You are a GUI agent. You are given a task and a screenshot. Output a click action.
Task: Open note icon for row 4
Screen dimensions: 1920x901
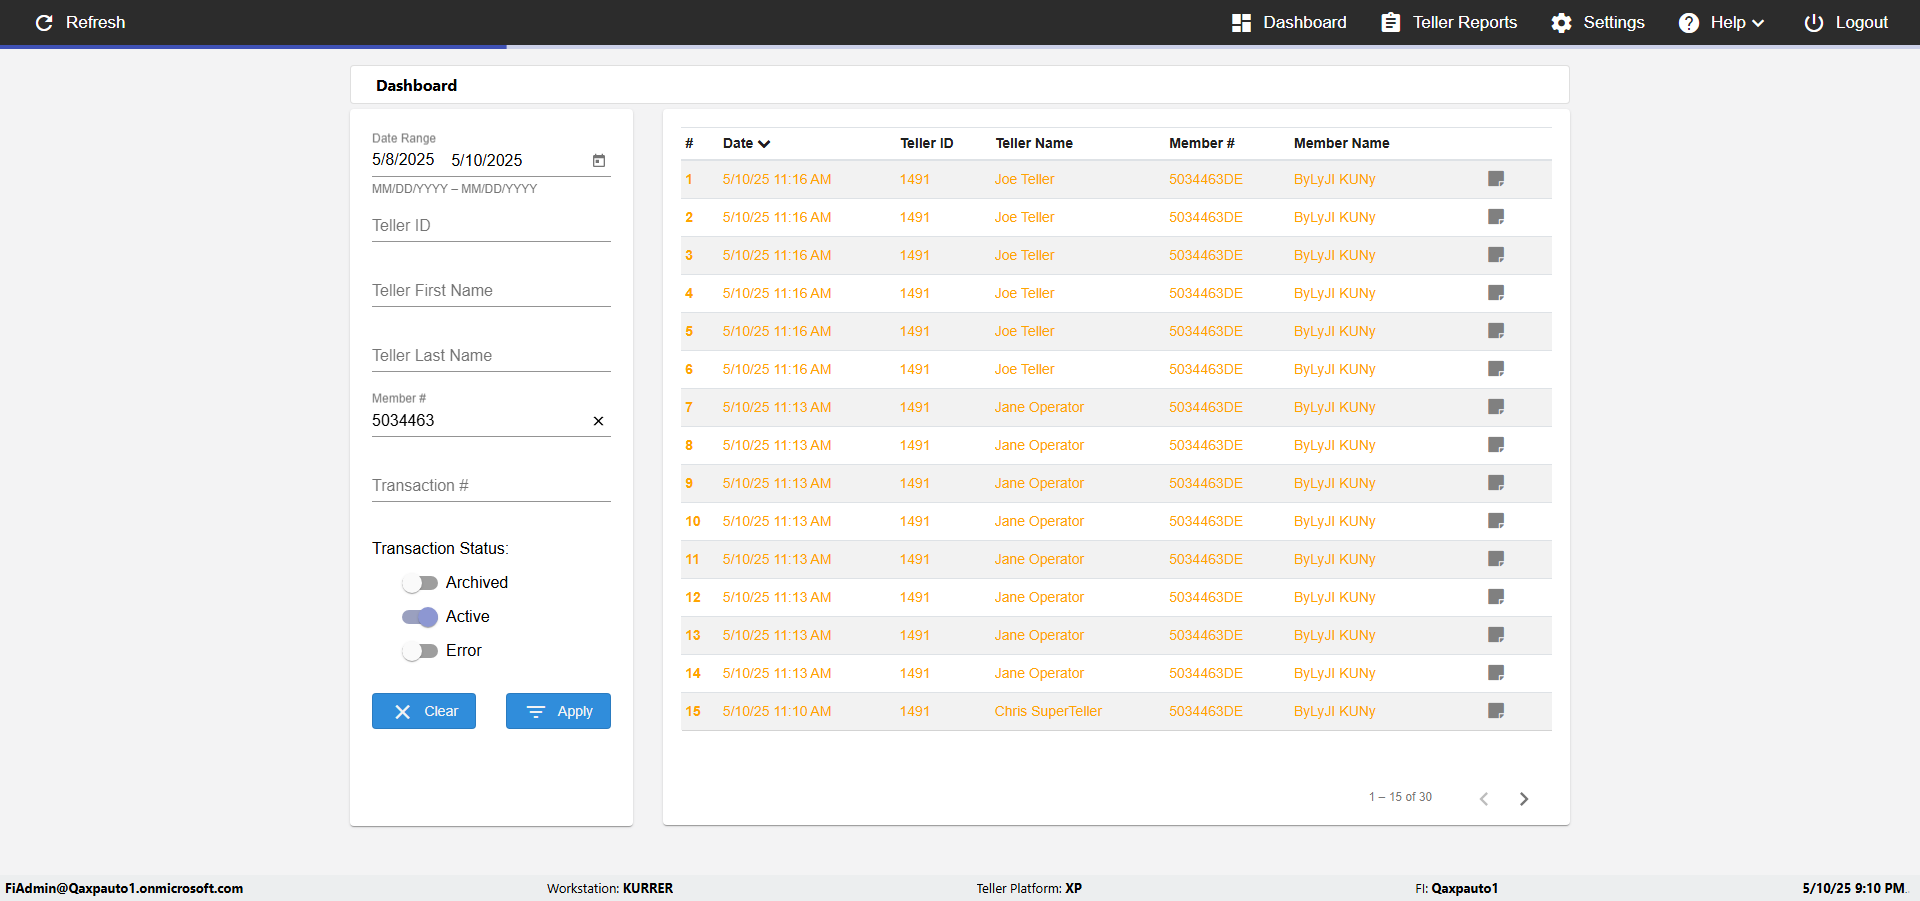point(1496,293)
